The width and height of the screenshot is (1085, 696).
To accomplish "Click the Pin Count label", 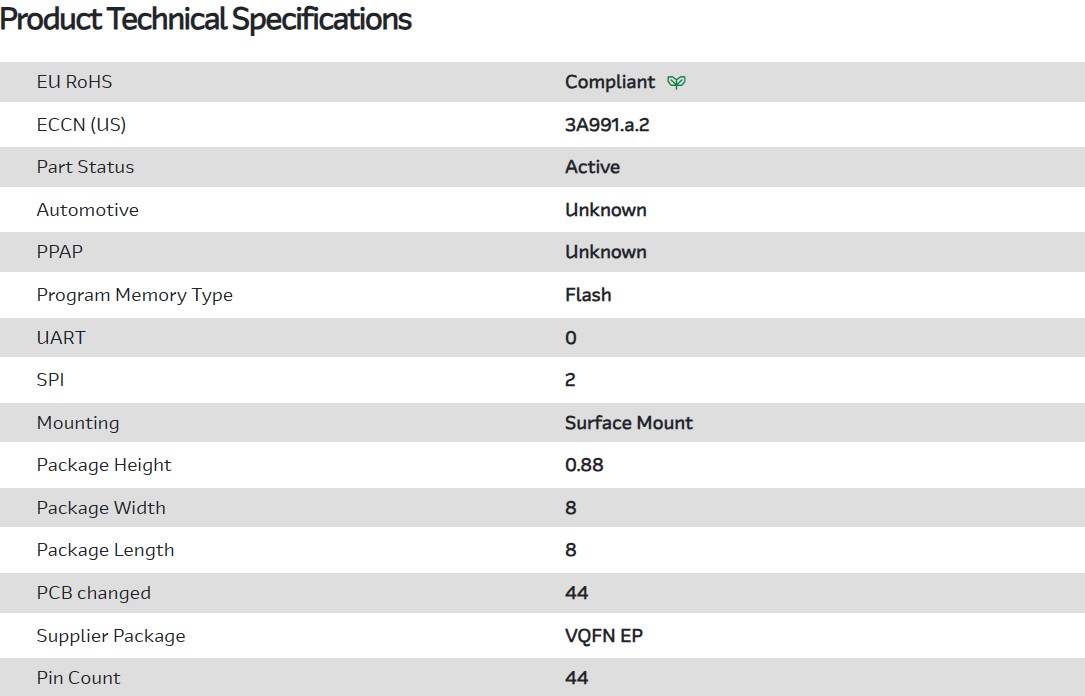I will coord(78,678).
